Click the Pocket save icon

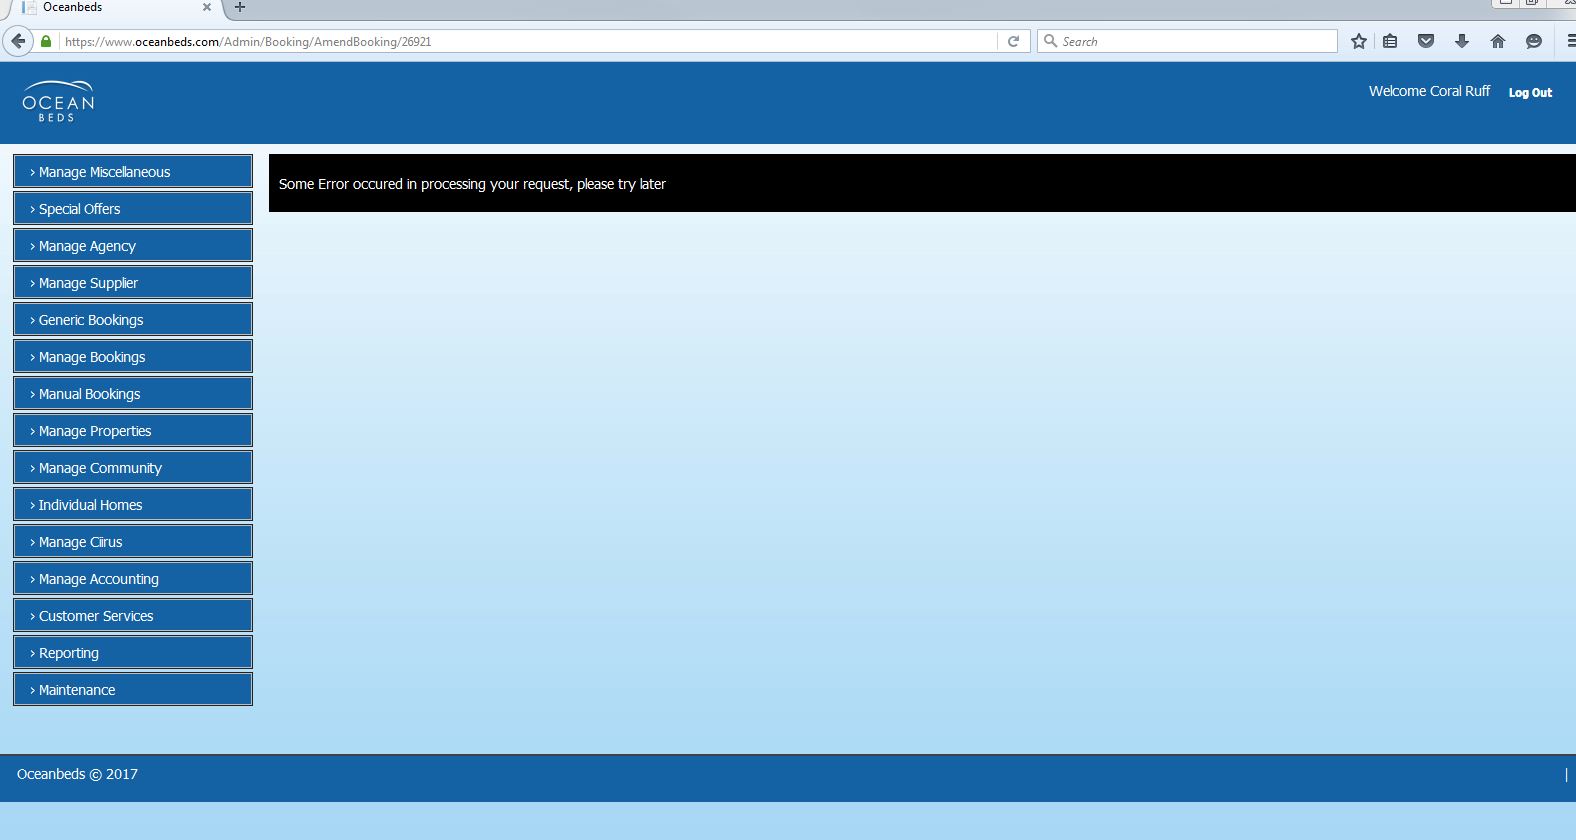(1426, 41)
